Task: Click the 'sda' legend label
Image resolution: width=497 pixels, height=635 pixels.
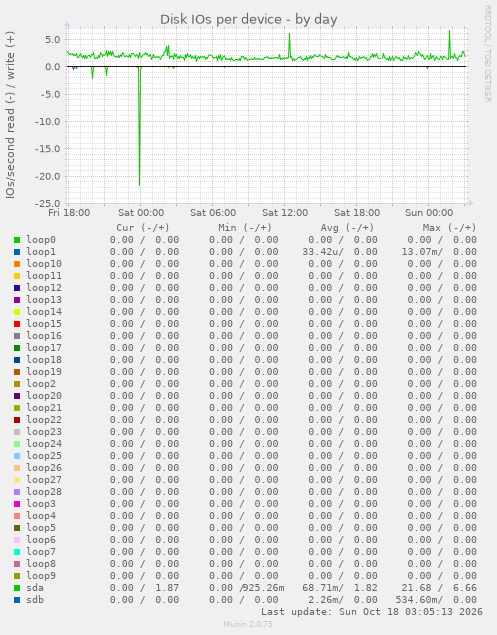Action: point(35,588)
